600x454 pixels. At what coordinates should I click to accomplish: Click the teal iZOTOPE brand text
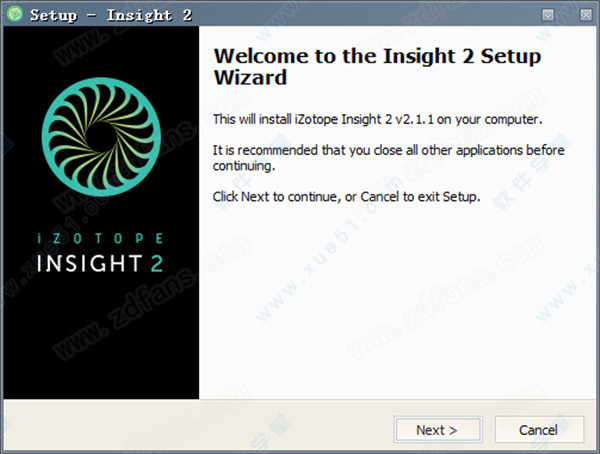(x=100, y=238)
